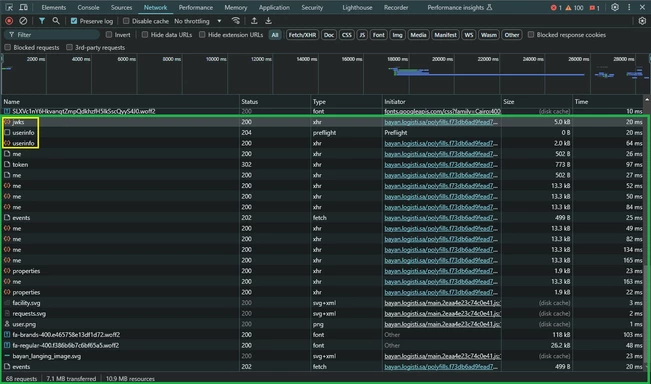Image resolution: width=651 pixels, height=384 pixels.
Task: Open the Application tab
Action: [274, 7]
